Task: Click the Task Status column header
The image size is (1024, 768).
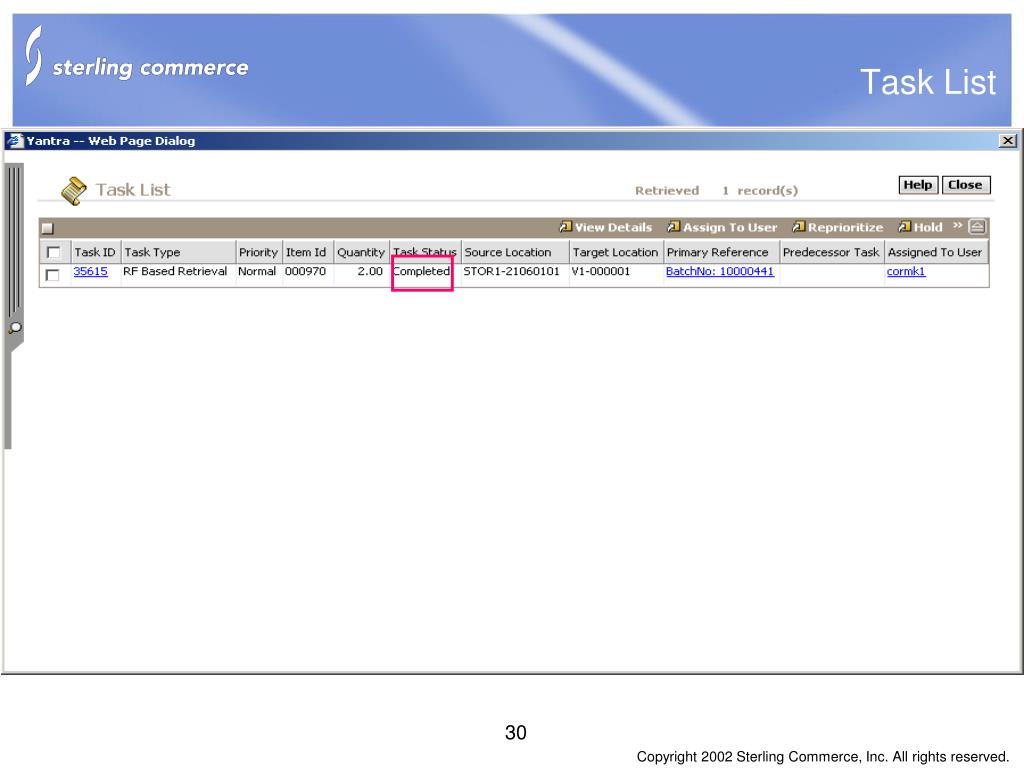Action: (424, 251)
